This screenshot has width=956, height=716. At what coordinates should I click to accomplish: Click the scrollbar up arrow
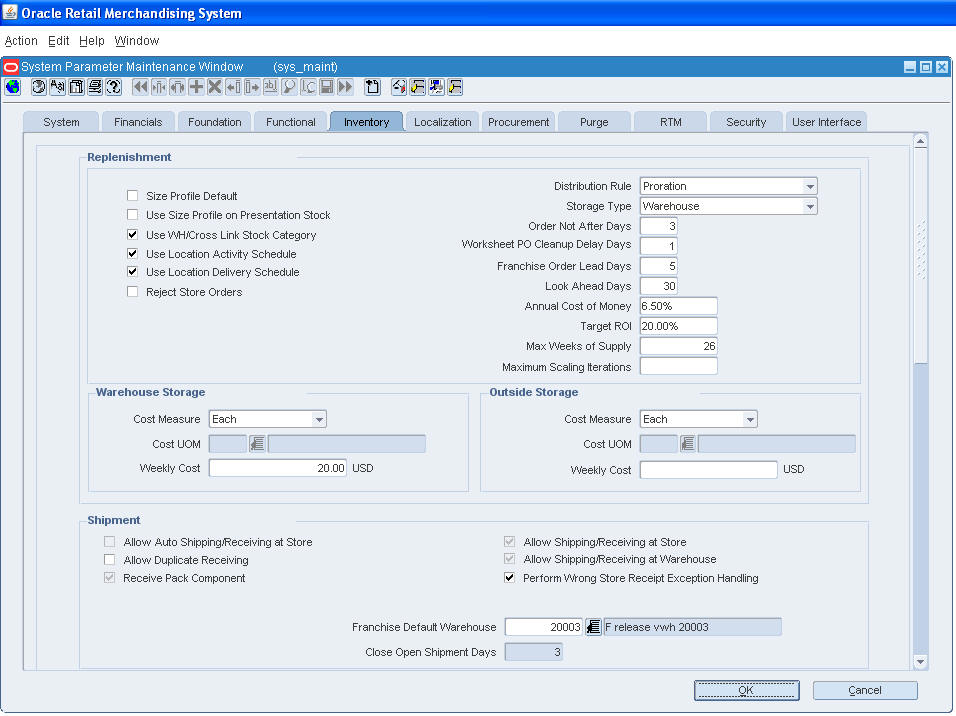[921, 141]
